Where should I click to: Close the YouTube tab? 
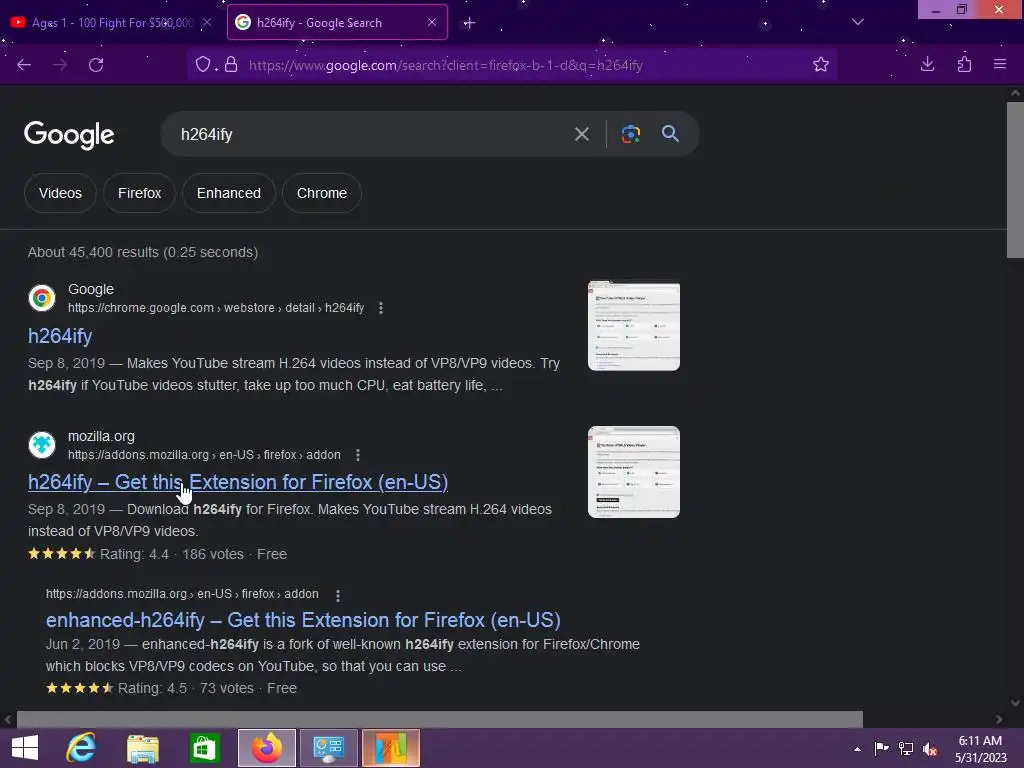click(x=207, y=23)
